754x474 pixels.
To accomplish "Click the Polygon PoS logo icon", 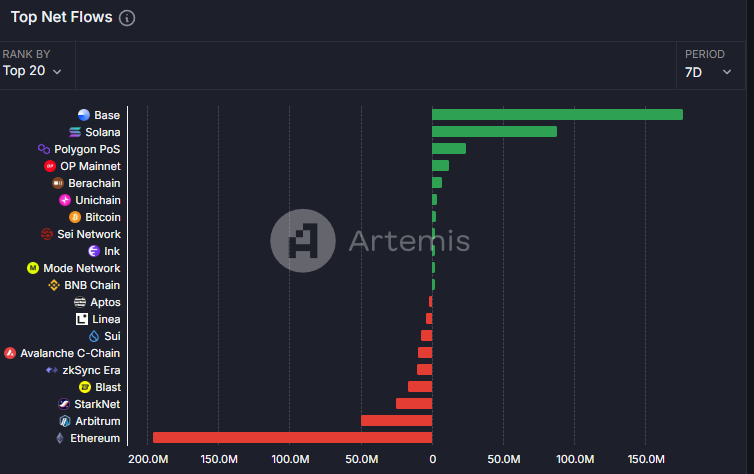I will click(x=44, y=149).
